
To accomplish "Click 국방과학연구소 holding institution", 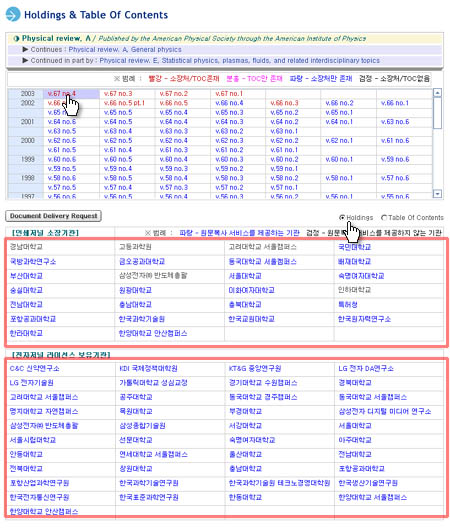I will pyautogui.click(x=33, y=262).
